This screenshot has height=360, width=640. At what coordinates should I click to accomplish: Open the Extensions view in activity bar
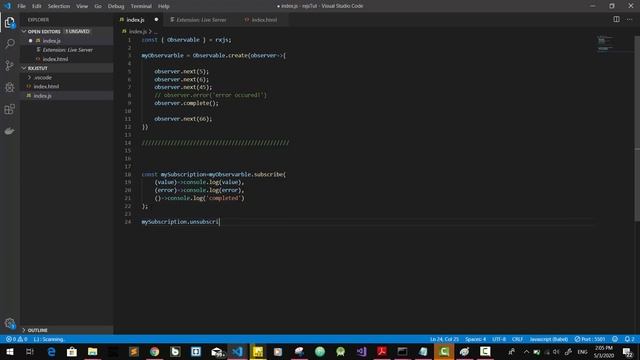click(9, 109)
